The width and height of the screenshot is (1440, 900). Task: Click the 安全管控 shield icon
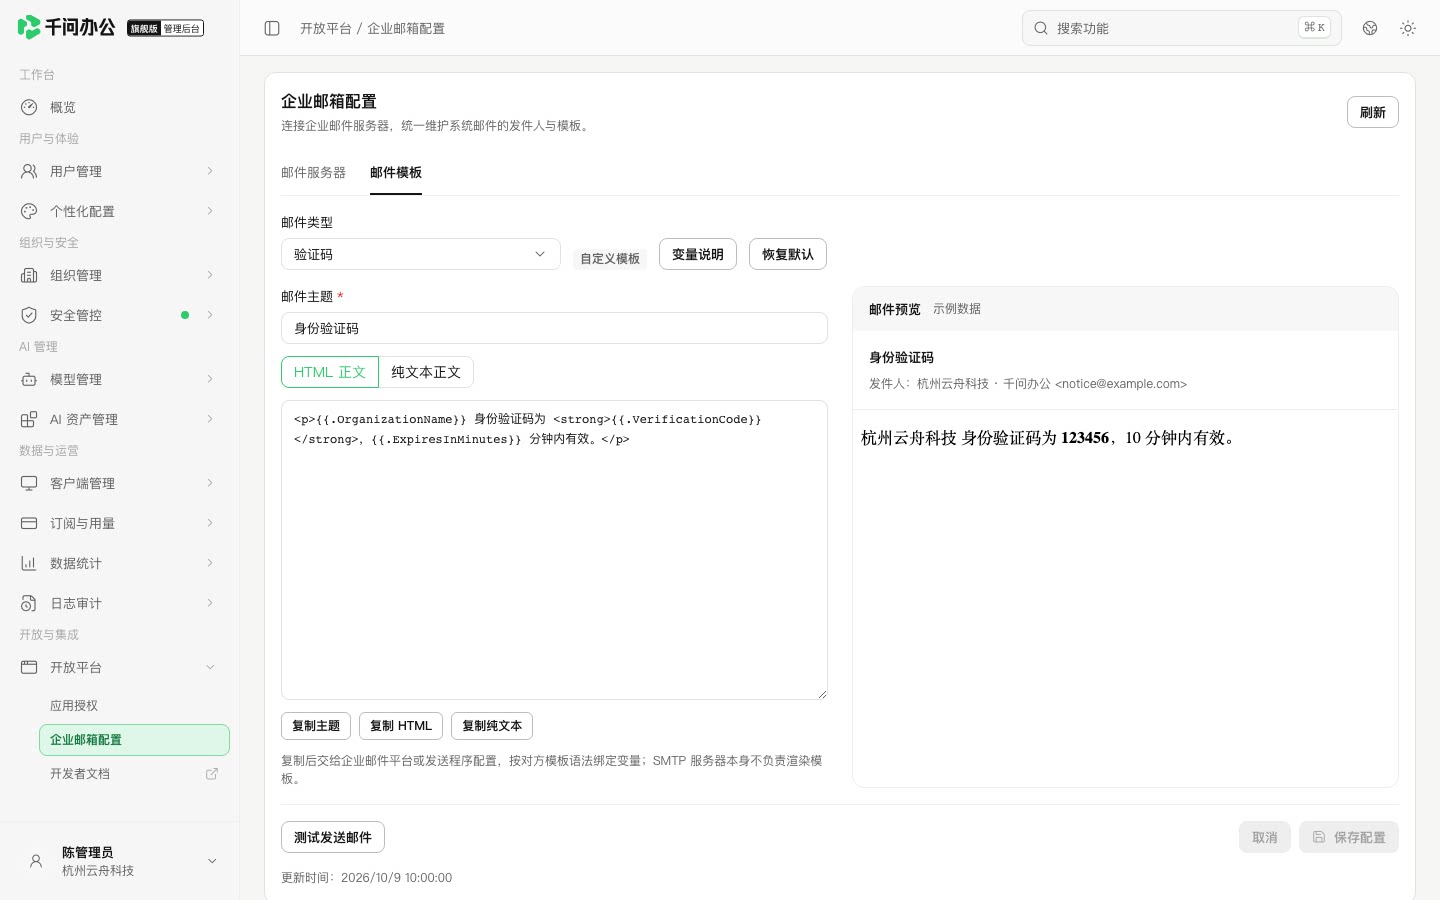pos(29,315)
